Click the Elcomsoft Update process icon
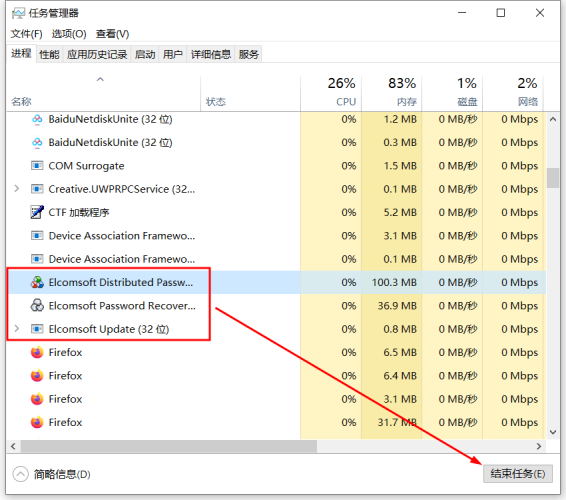The width and height of the screenshot is (566, 500). tap(37, 329)
